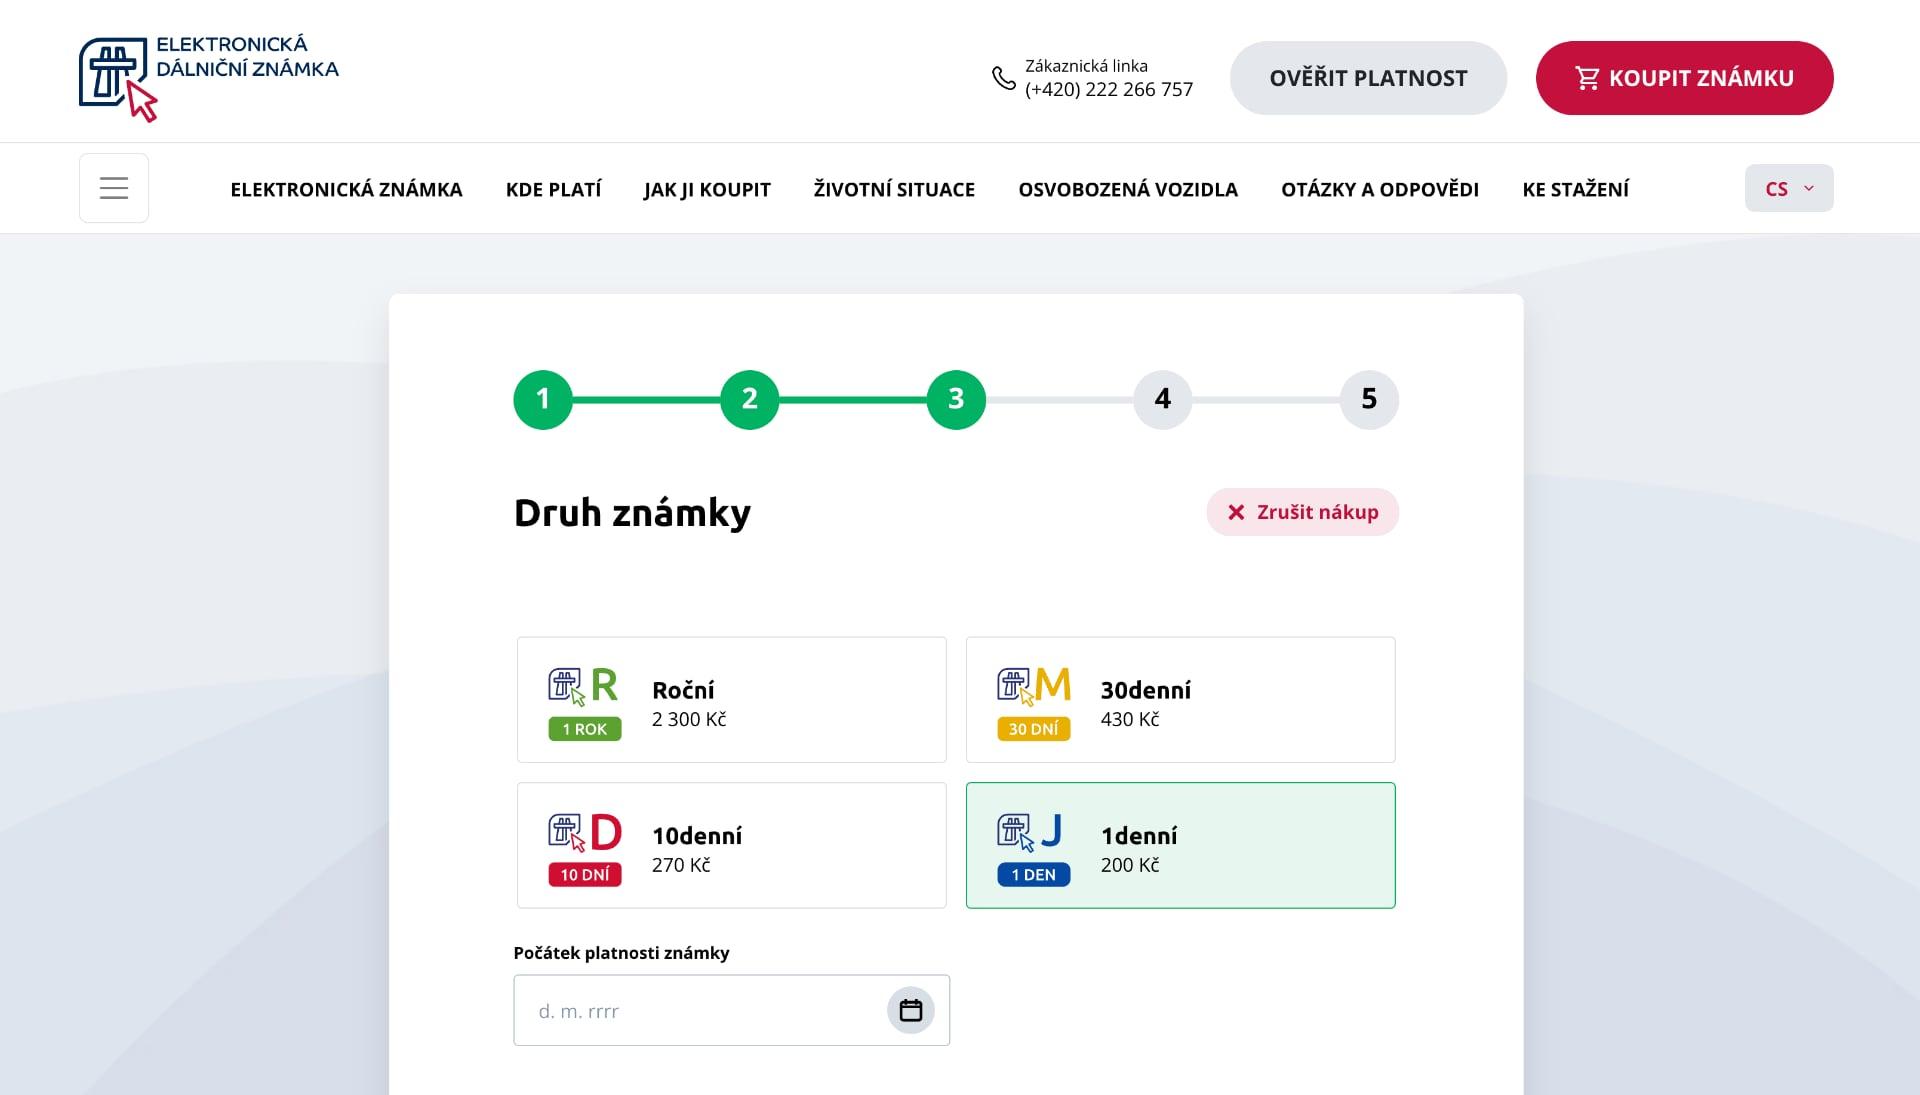Jump to step 5 in progress bar
Viewport: 1920px width, 1095px height.
coord(1369,400)
